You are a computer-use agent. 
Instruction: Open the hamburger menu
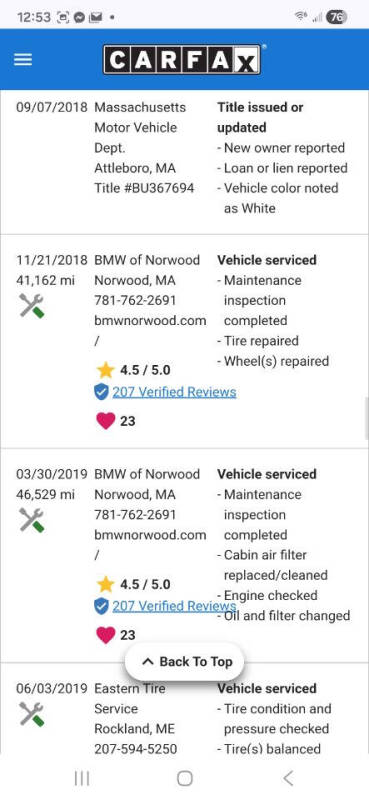pyautogui.click(x=22, y=60)
